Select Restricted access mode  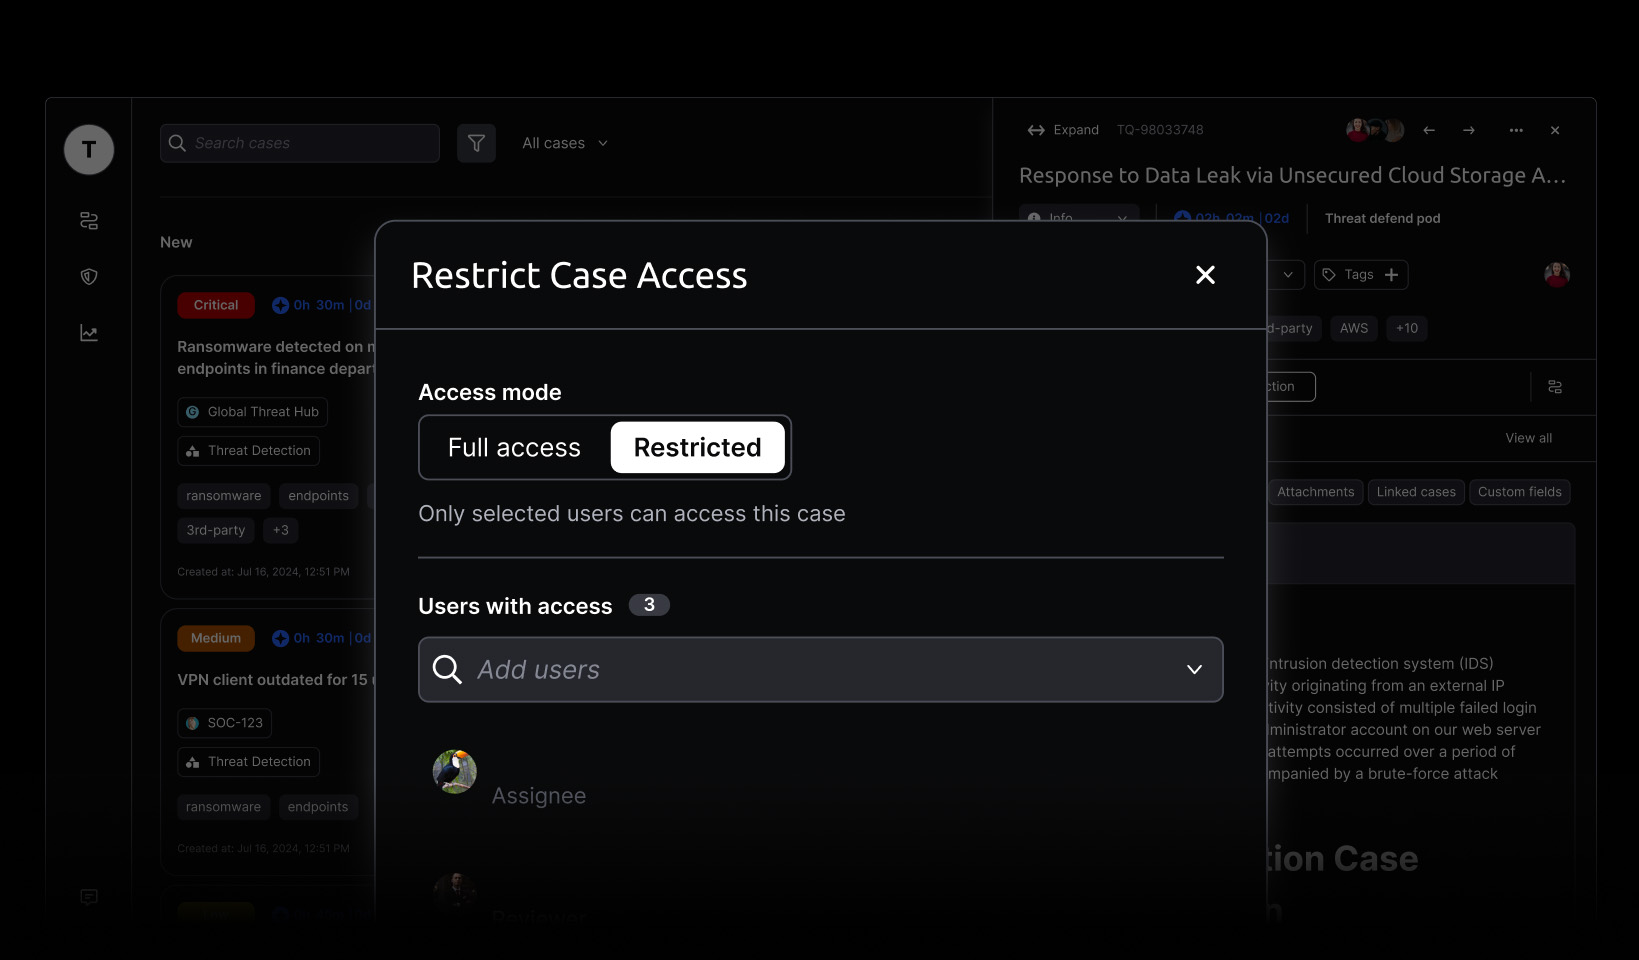coord(697,448)
